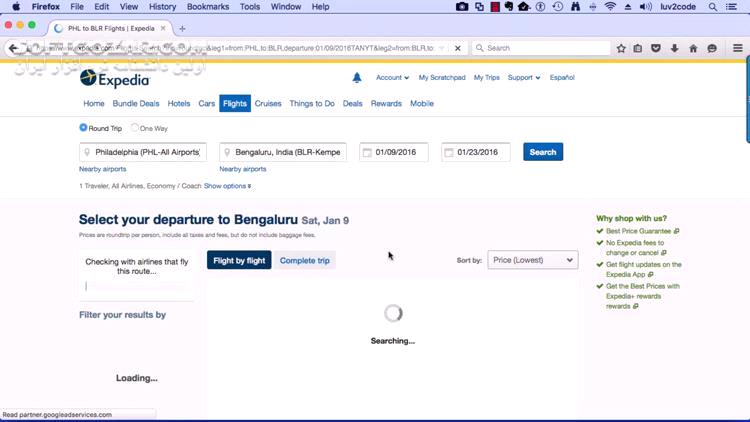
Task: Click the calendar icon of return date
Action: pos(449,152)
